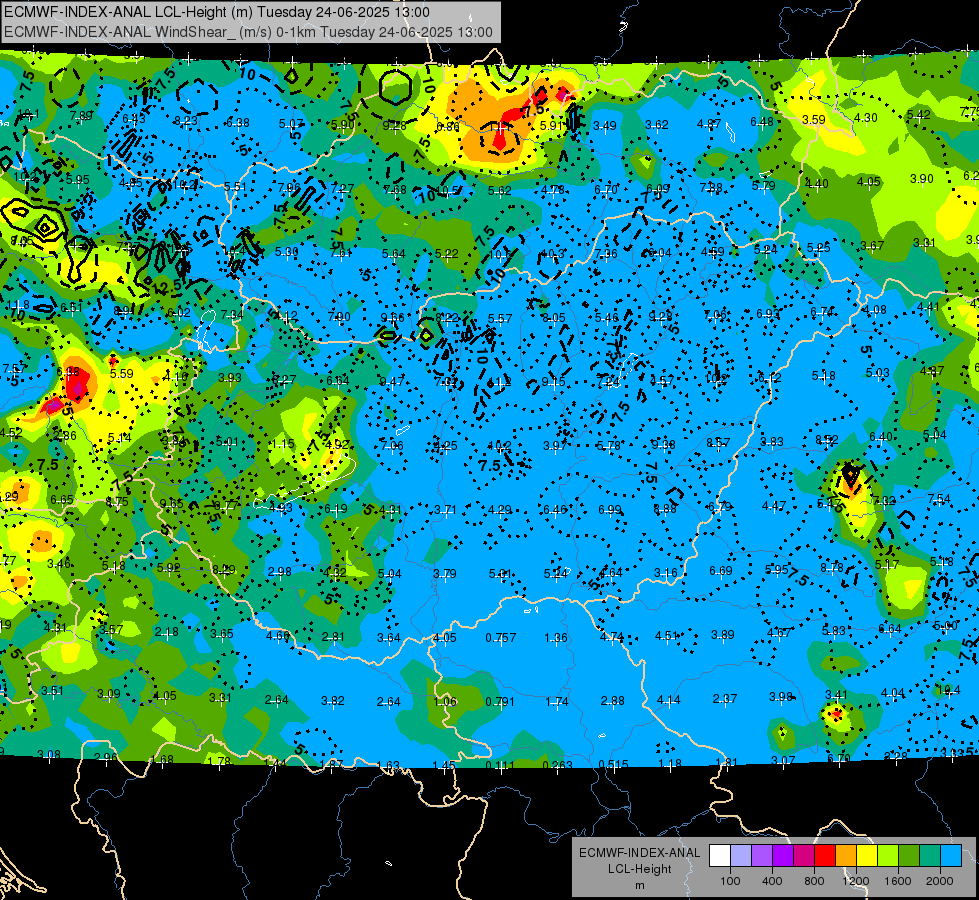Click grid value '6.99'
979x900 pixels.
(x=610, y=510)
